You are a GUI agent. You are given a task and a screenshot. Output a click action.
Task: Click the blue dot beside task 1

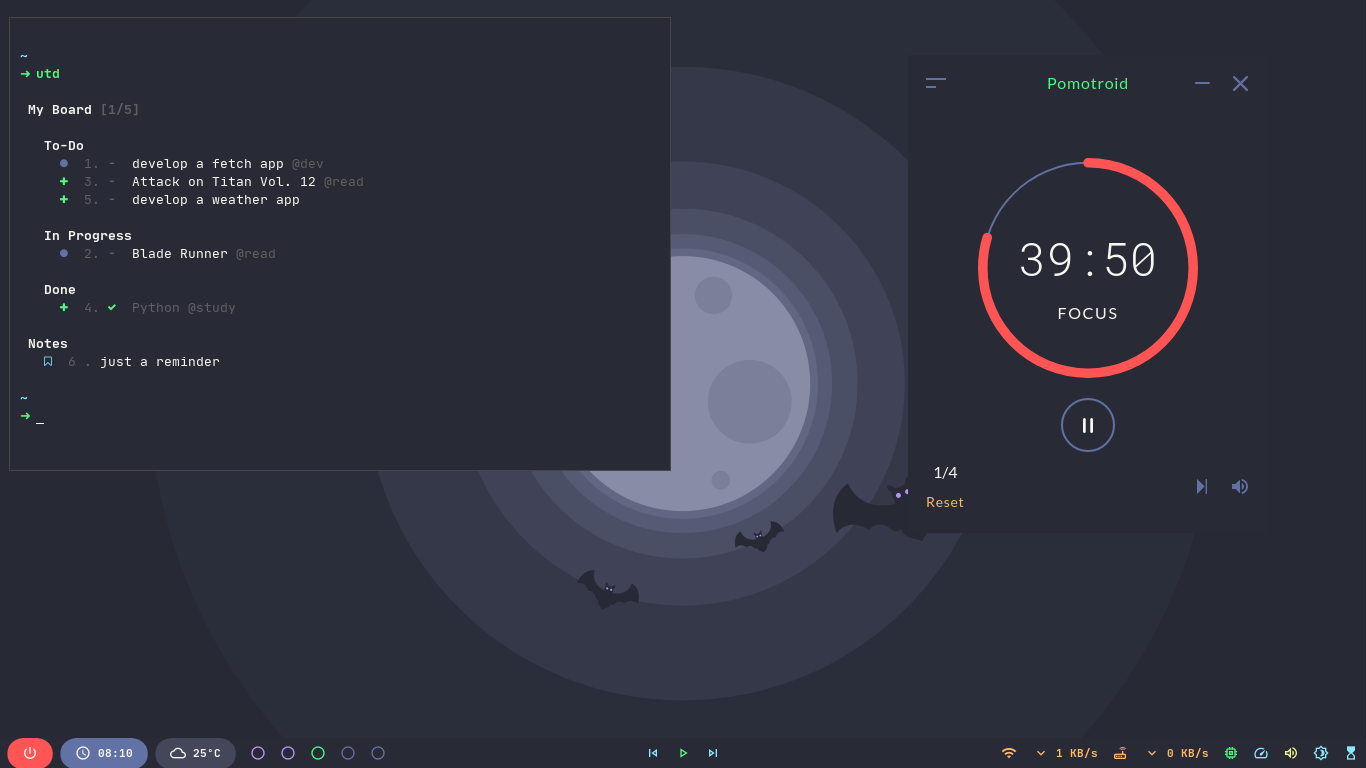[64, 163]
